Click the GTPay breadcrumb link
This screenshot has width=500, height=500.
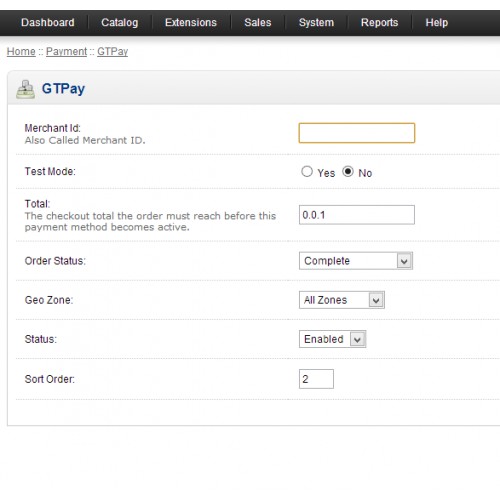(x=113, y=52)
